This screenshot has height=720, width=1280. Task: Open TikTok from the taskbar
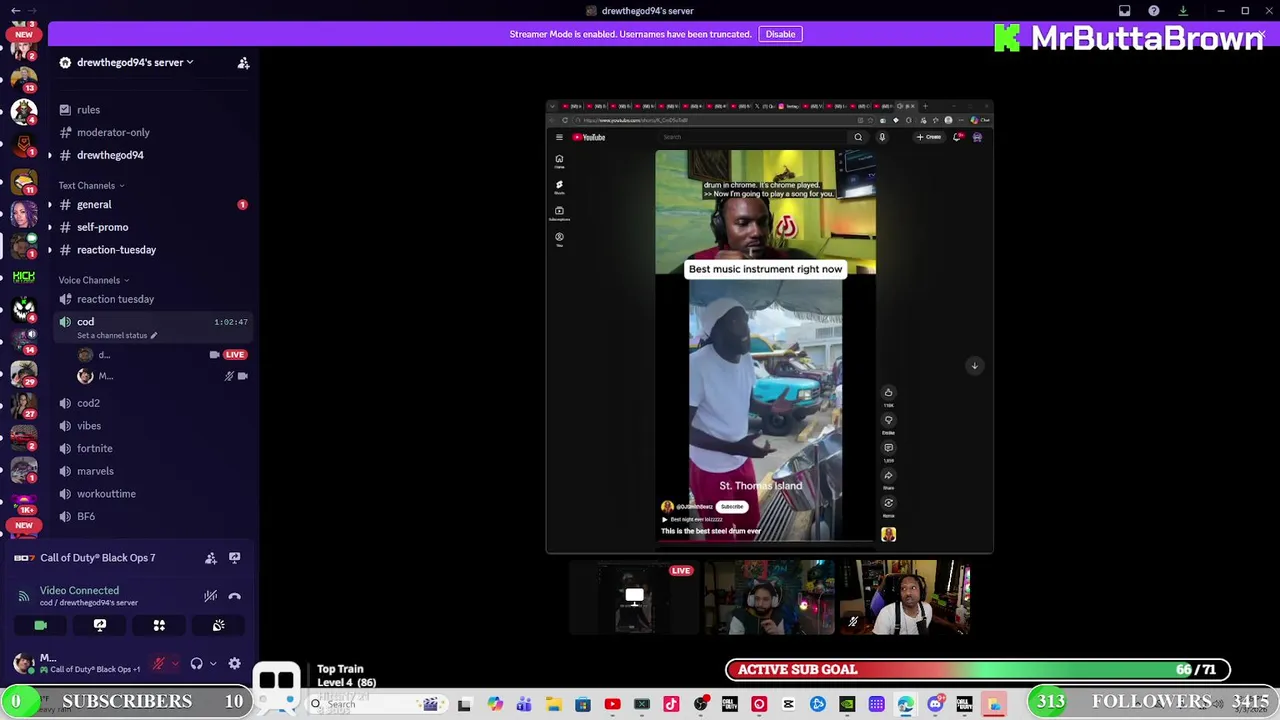(671, 704)
